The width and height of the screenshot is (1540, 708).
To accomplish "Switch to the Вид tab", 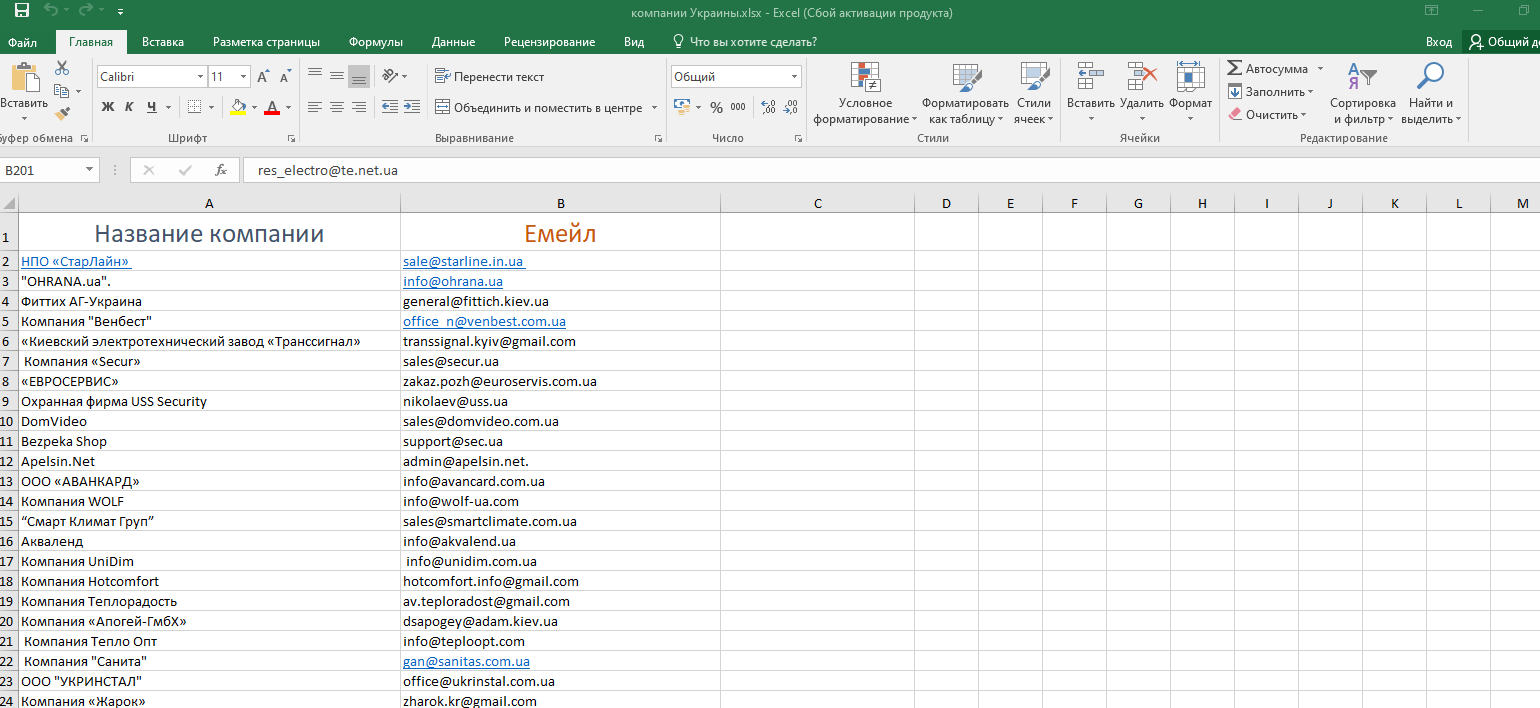I will point(634,42).
